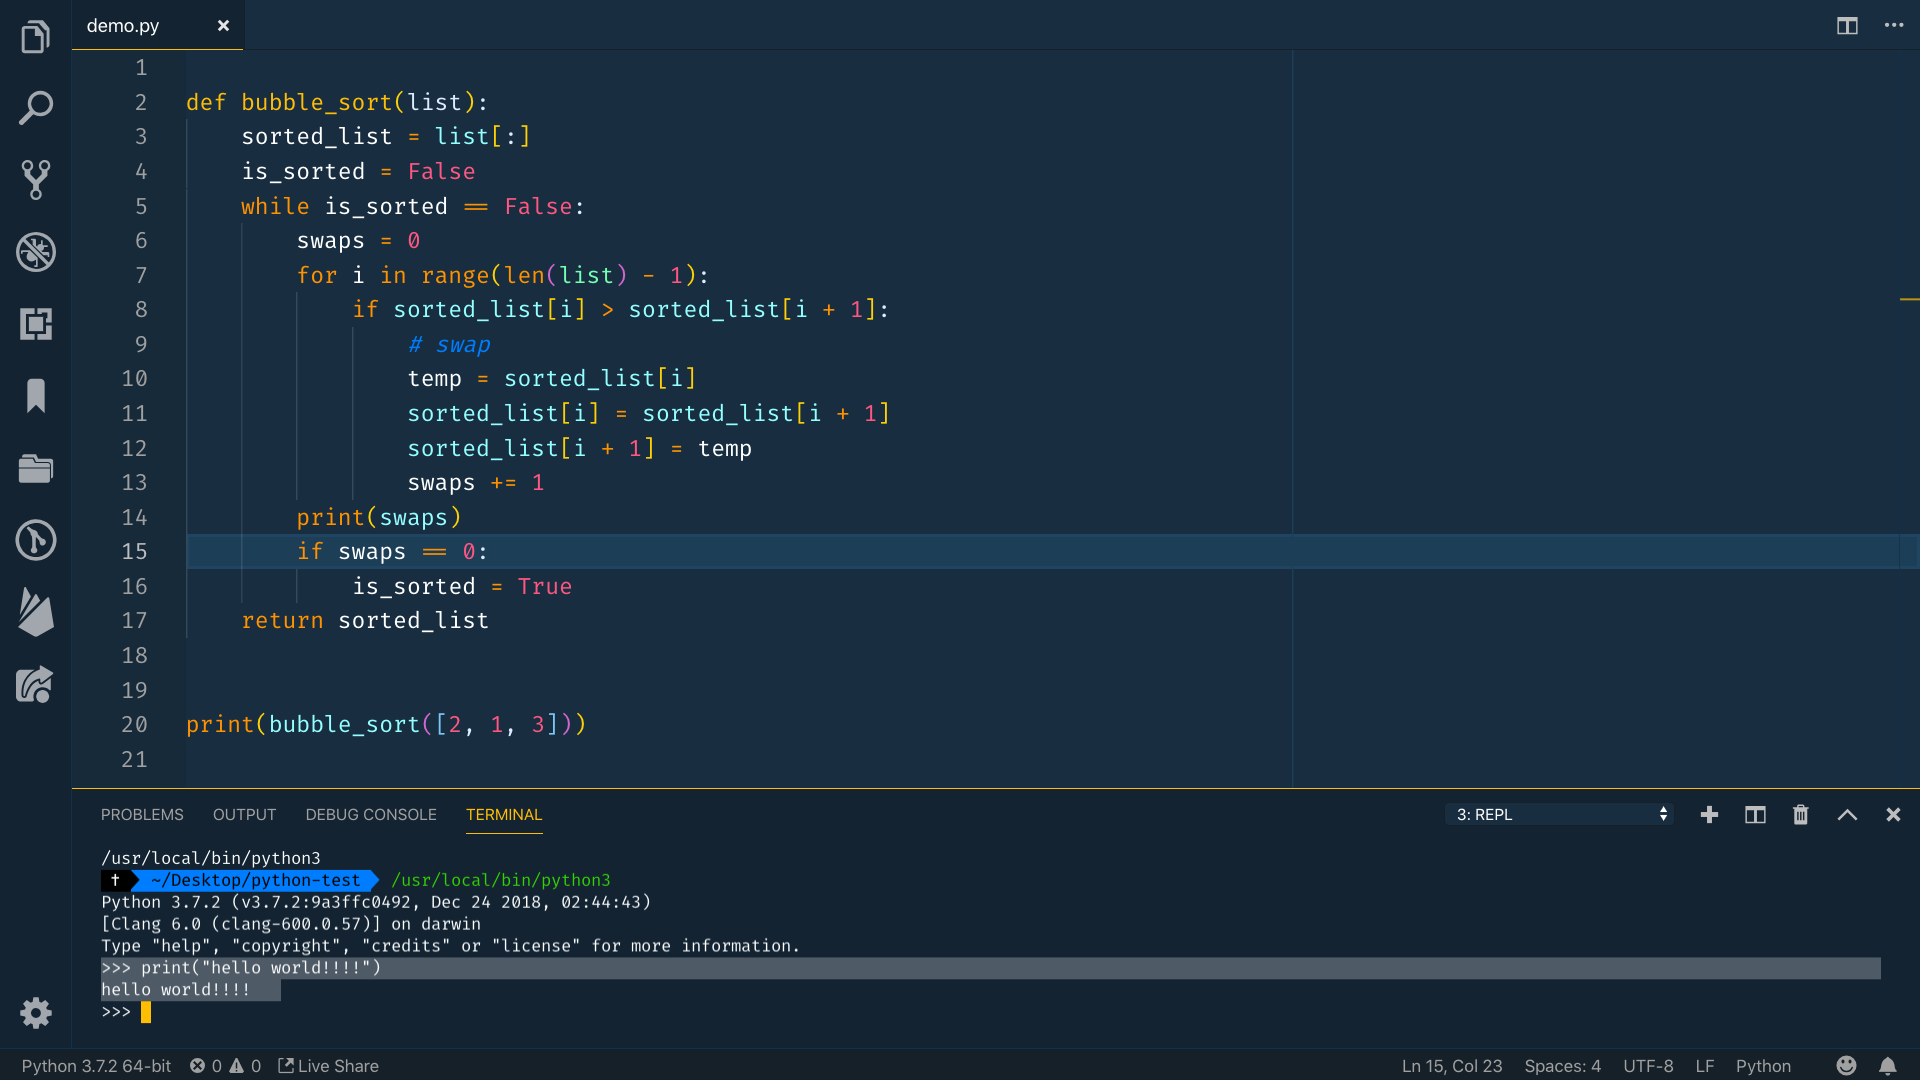Viewport: 1920px width, 1080px height.
Task: Click 'is_sorted = True' on line 16
Action: pos(462,587)
